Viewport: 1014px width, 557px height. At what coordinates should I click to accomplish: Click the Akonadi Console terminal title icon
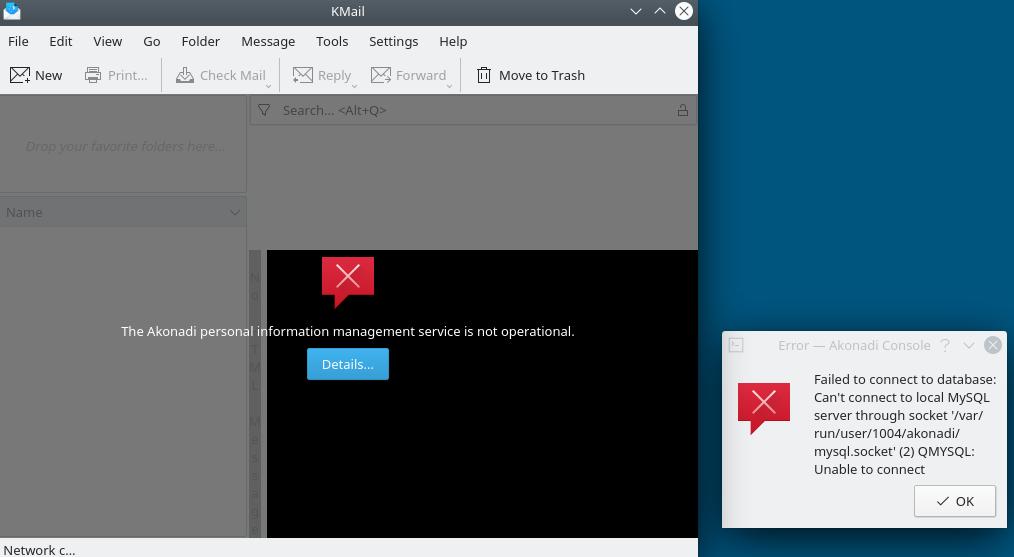point(736,345)
